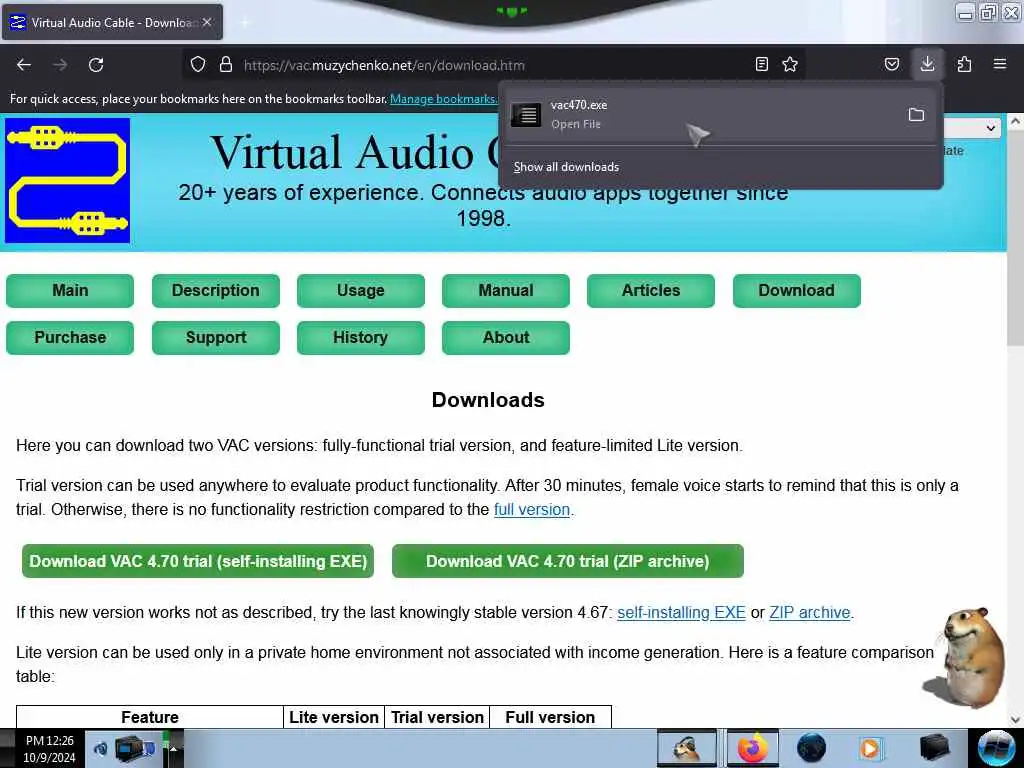Click the computer icon in system tray
The height and width of the screenshot is (768, 1024).
134,748
